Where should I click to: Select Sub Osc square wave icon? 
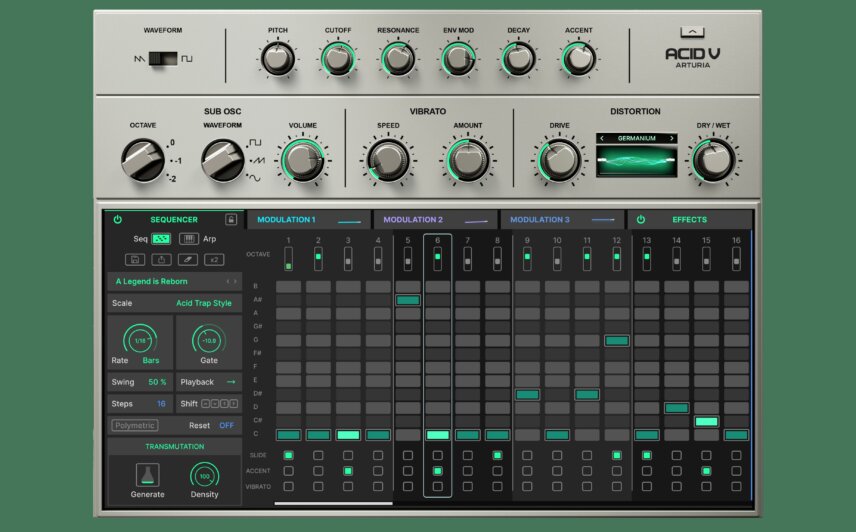tap(255, 142)
